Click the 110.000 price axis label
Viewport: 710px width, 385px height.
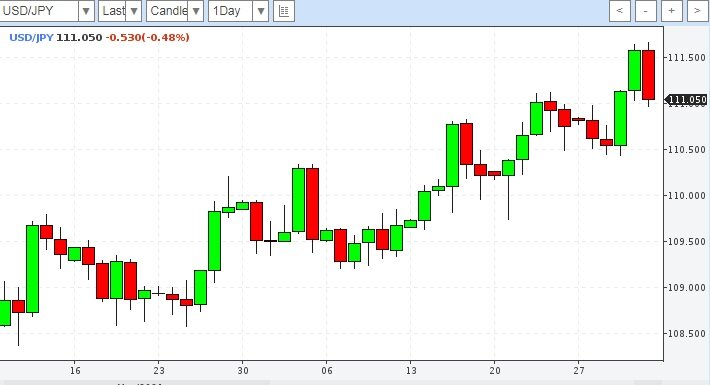point(687,196)
